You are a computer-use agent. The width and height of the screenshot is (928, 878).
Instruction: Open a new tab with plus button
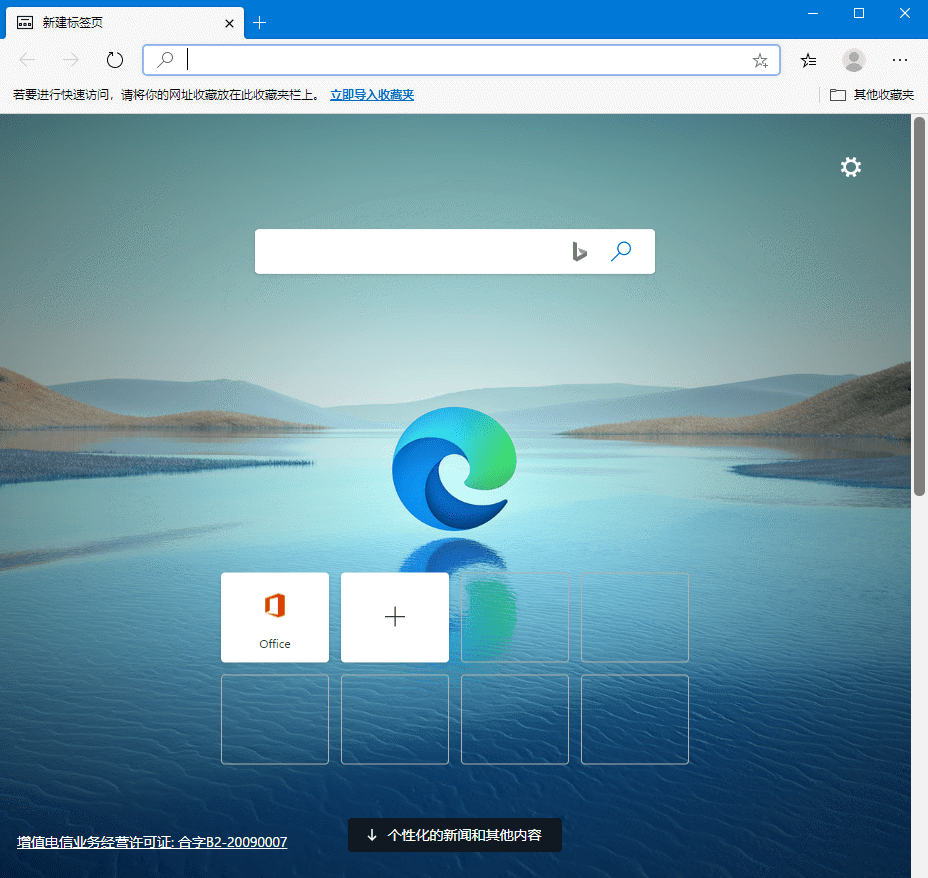tap(260, 22)
